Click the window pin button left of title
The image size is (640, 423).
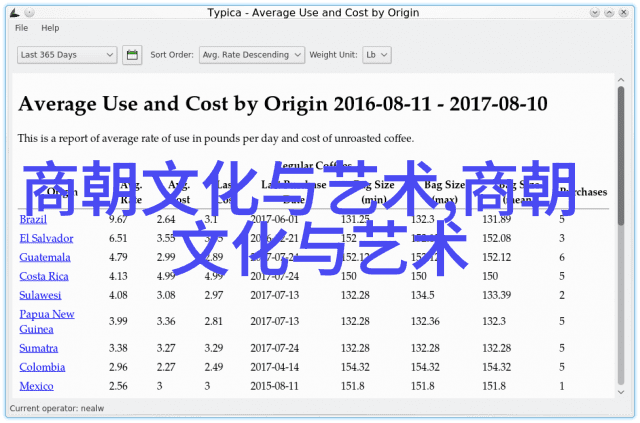coord(29,13)
